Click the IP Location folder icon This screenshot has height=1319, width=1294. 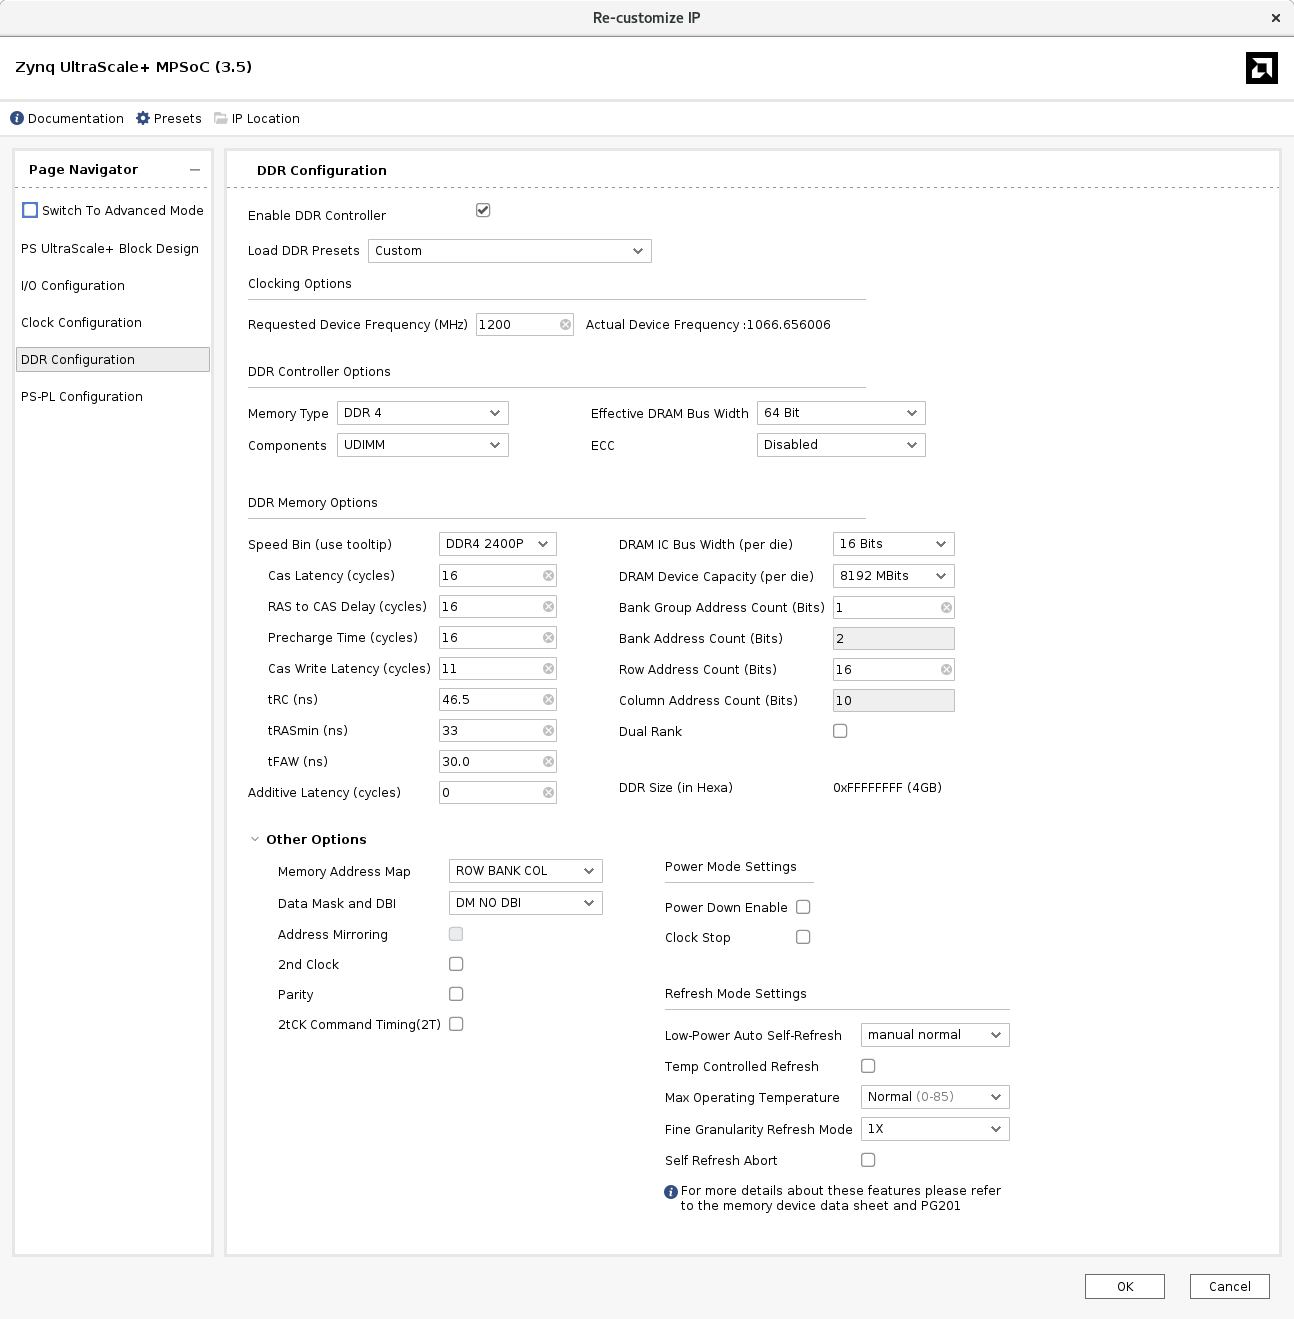(218, 118)
